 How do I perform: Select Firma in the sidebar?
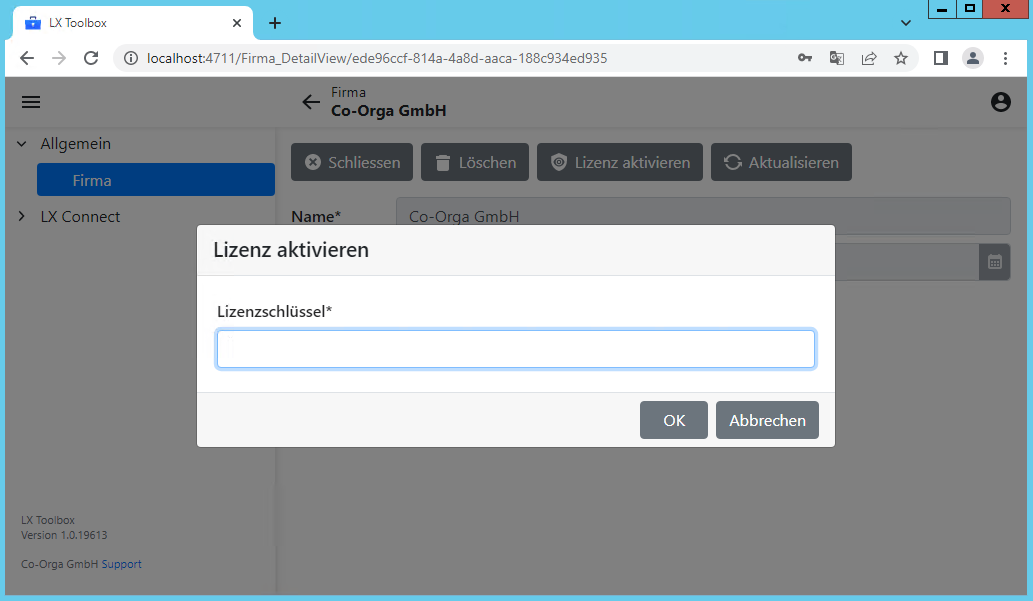pos(155,181)
